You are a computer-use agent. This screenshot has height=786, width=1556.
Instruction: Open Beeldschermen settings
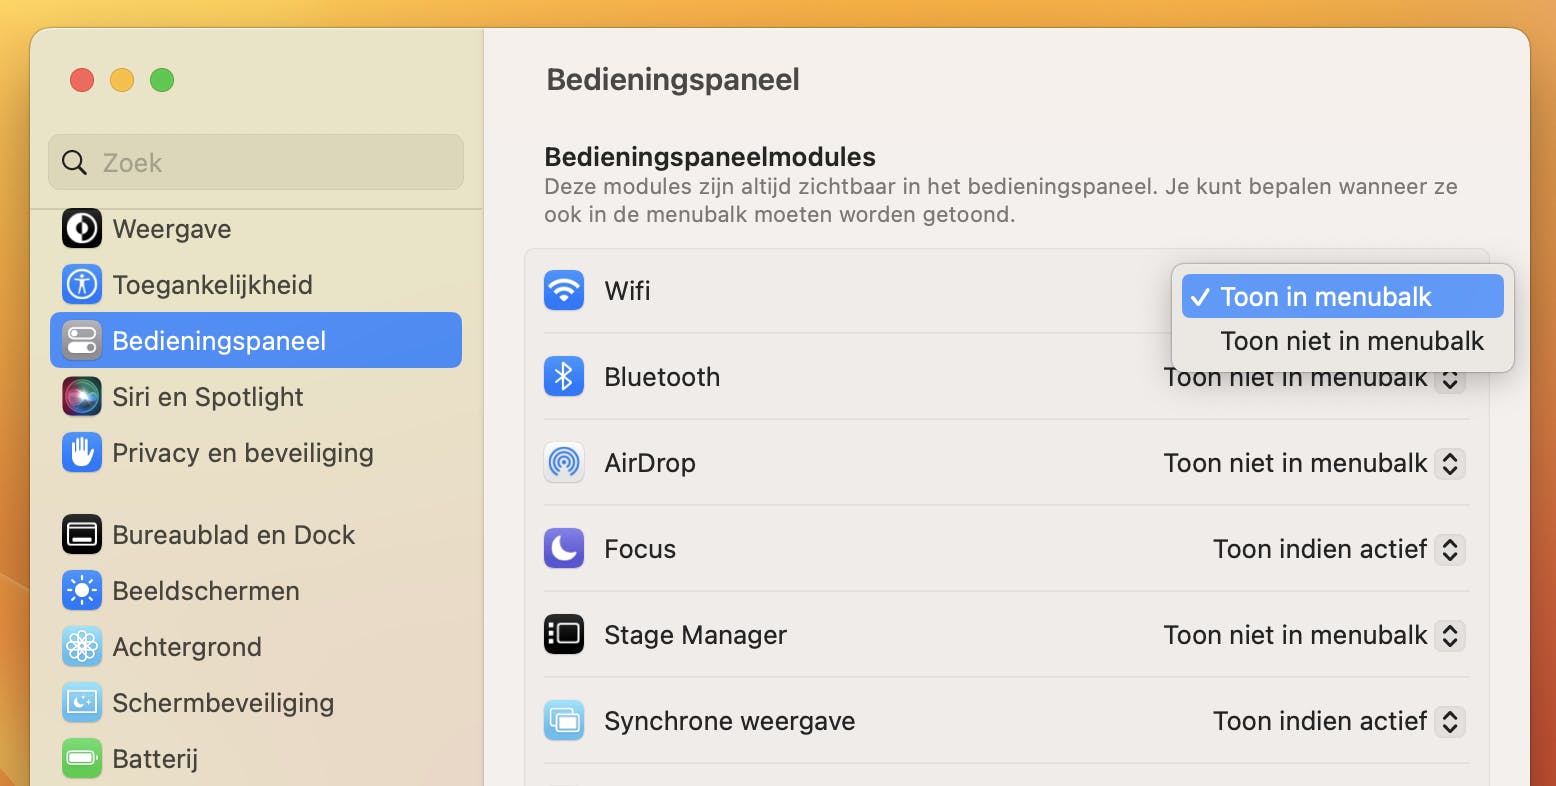[x=205, y=591]
